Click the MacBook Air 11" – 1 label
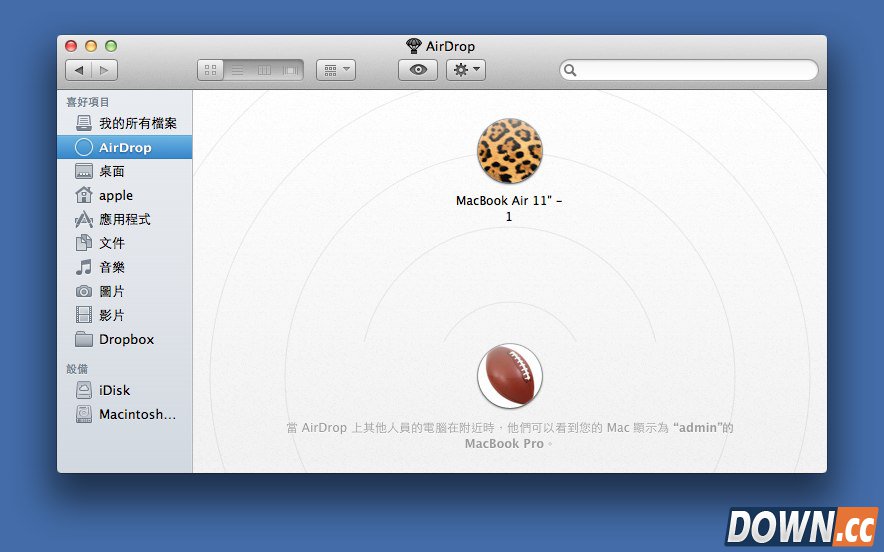This screenshot has height=552, width=884. (509, 208)
